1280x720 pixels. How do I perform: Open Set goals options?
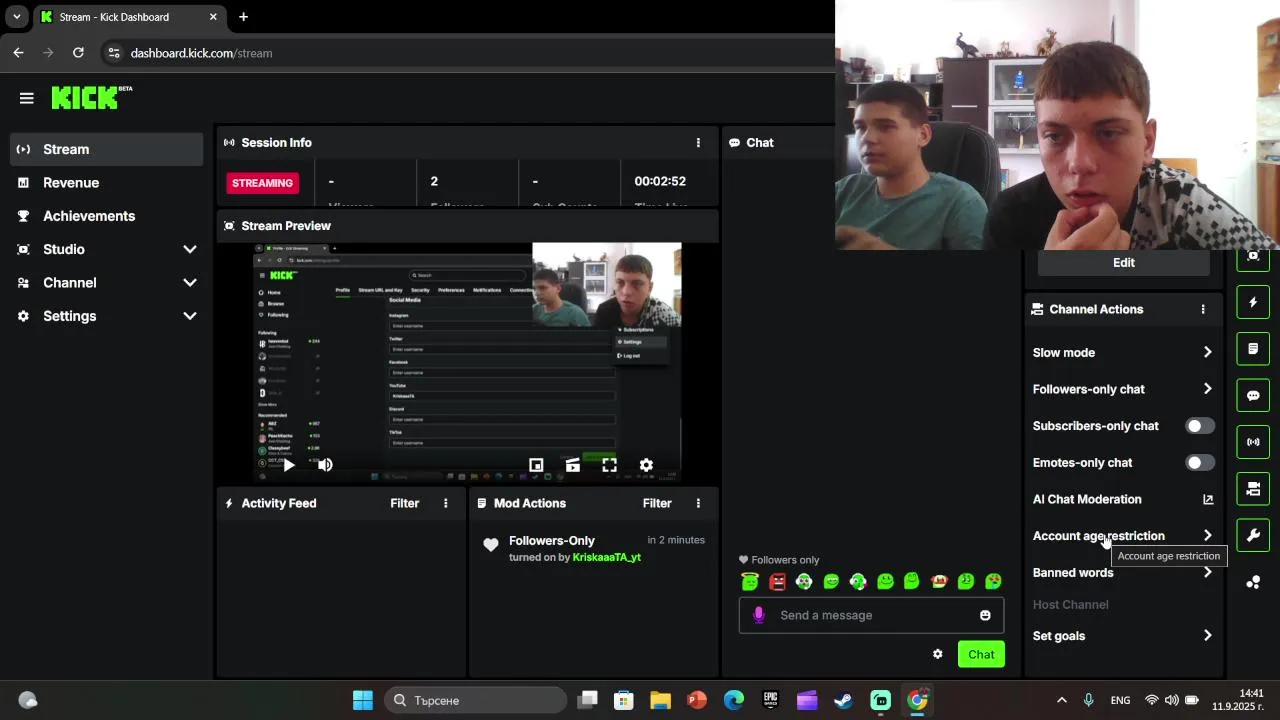[1123, 636]
